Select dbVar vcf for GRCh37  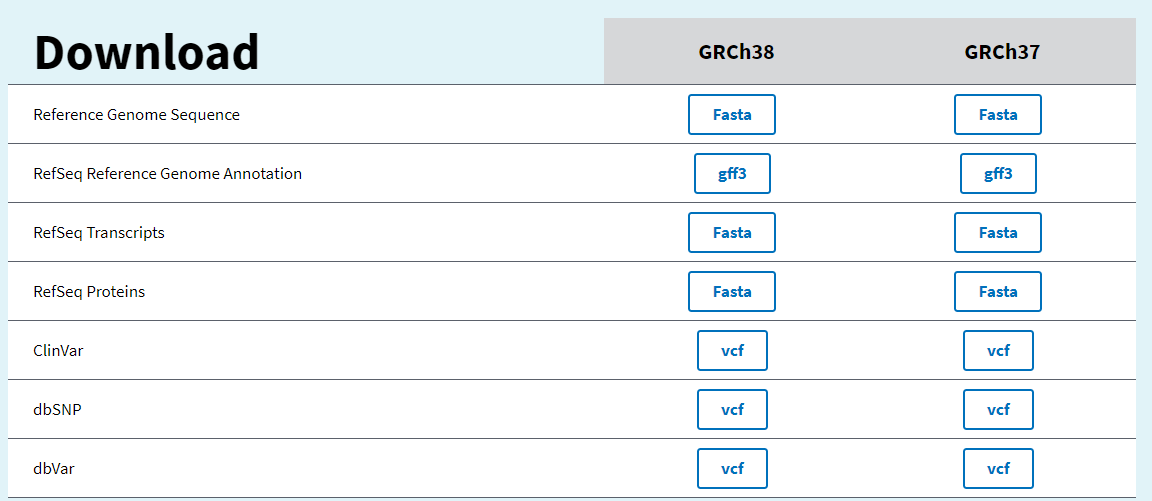point(998,468)
